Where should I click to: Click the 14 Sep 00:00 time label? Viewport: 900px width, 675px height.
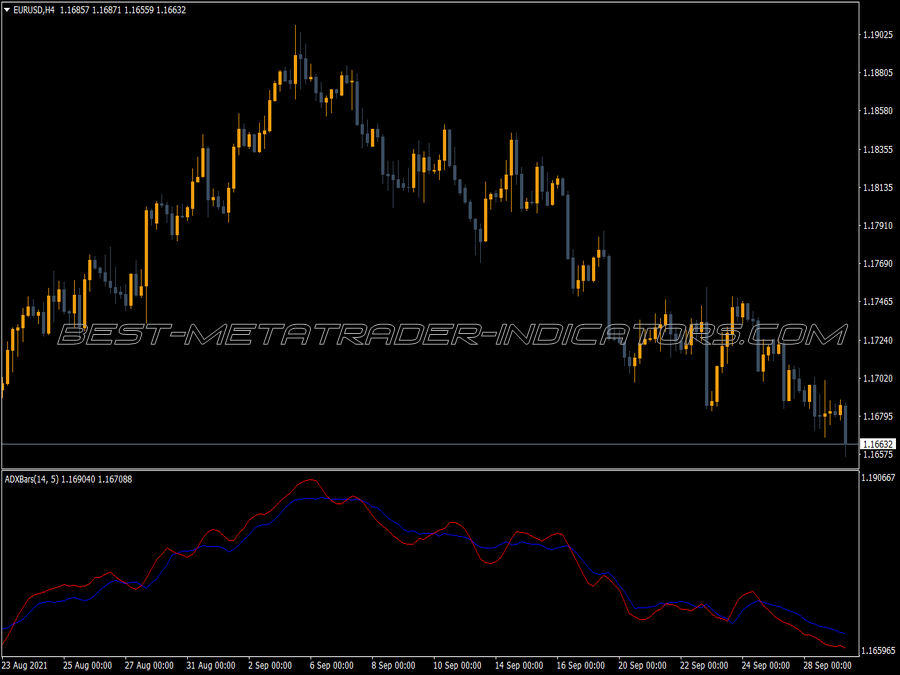click(x=519, y=666)
